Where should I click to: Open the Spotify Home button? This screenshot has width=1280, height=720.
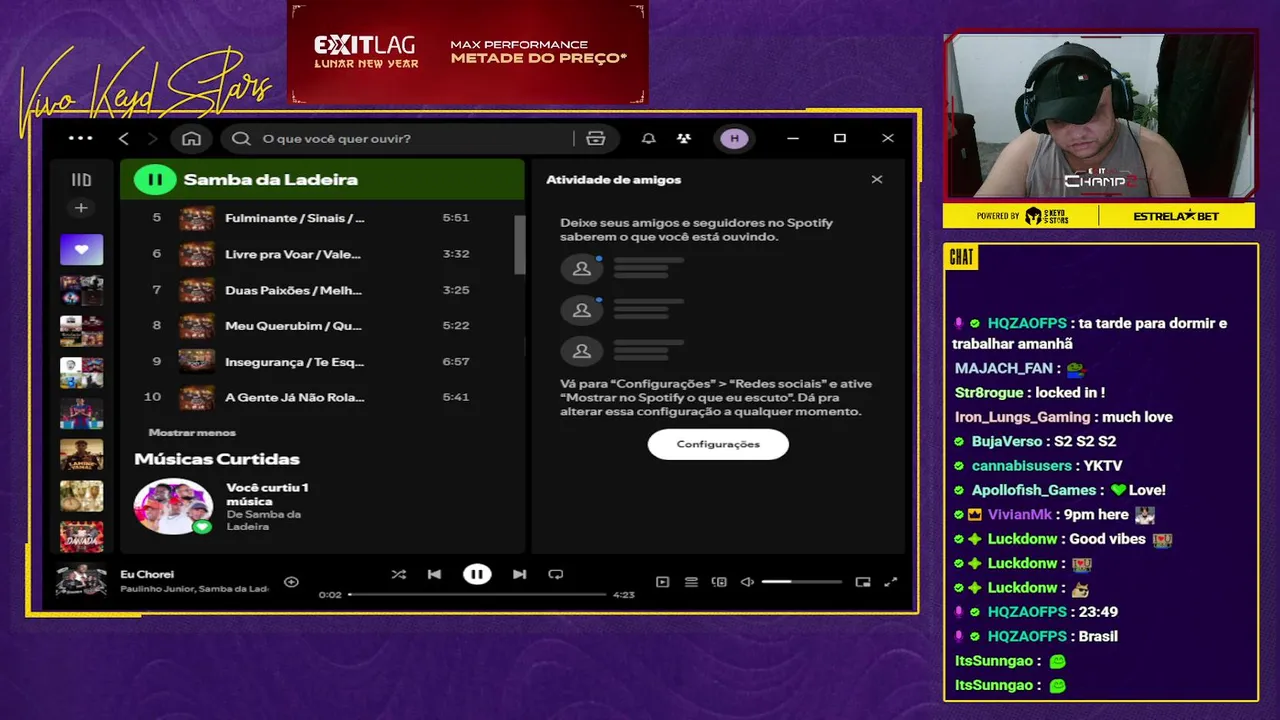191,139
